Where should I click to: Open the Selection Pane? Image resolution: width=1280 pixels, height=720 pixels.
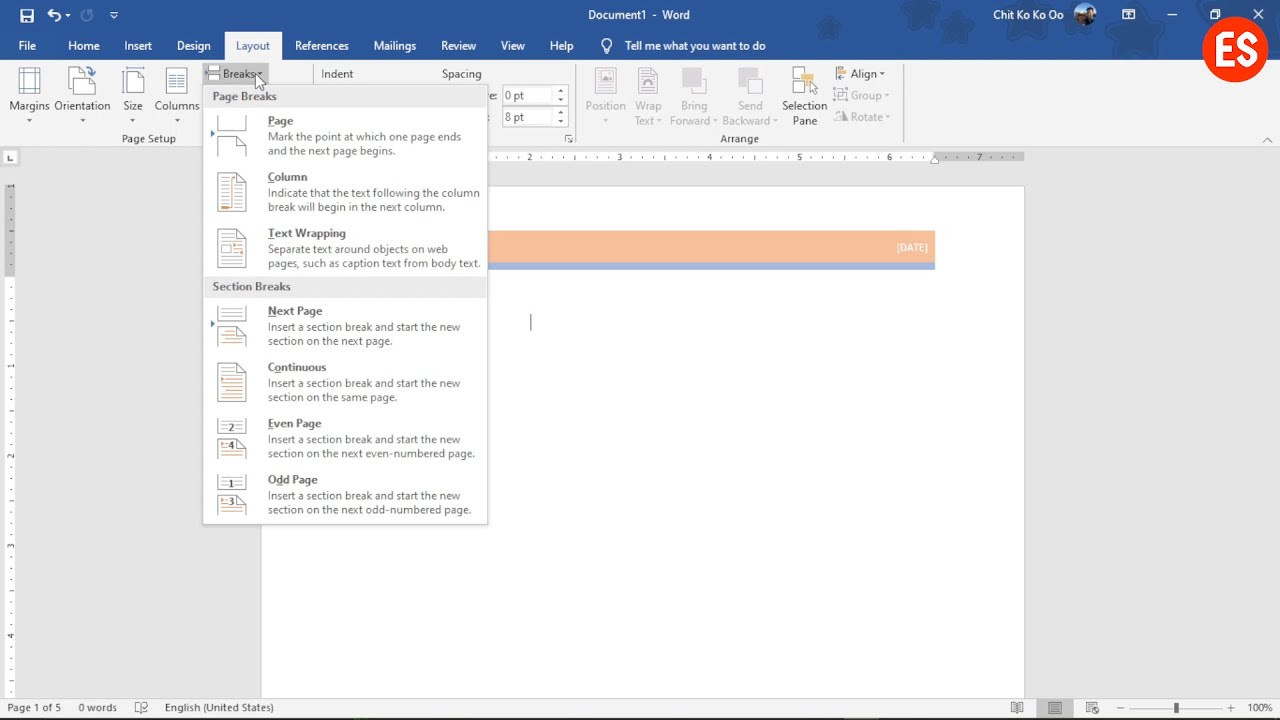pos(805,96)
